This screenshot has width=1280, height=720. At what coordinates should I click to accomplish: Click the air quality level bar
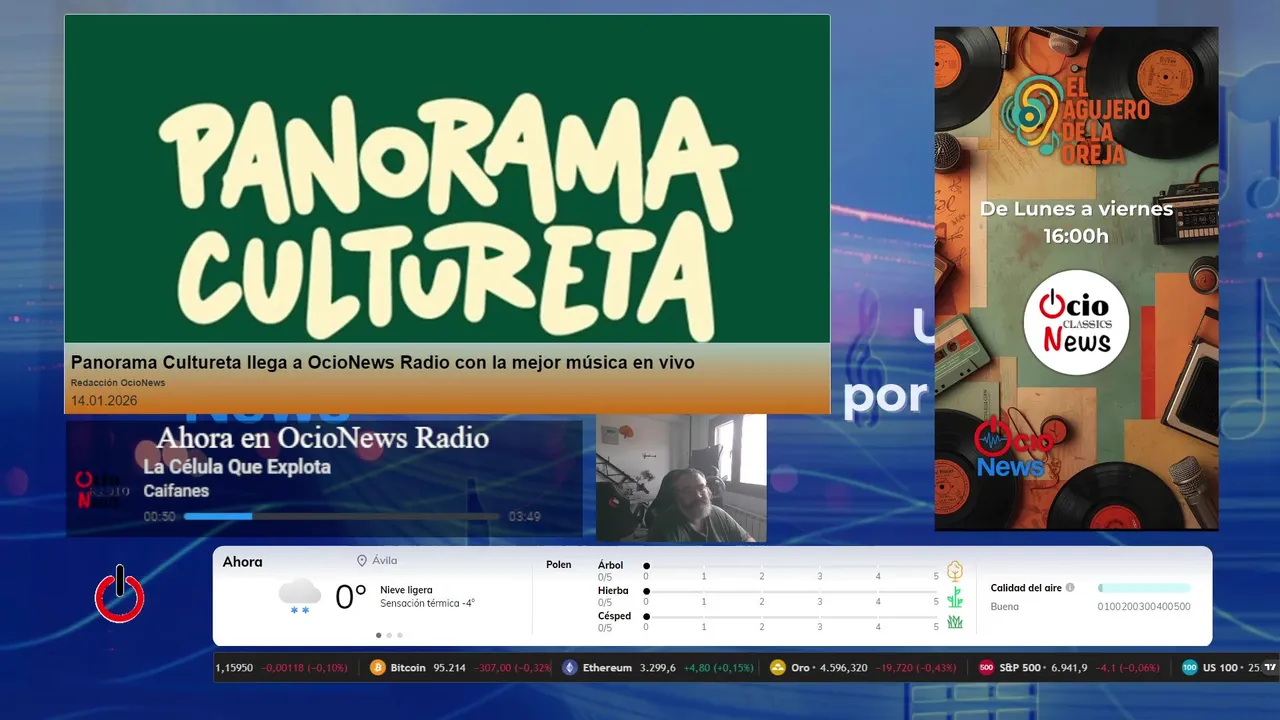click(x=1144, y=588)
